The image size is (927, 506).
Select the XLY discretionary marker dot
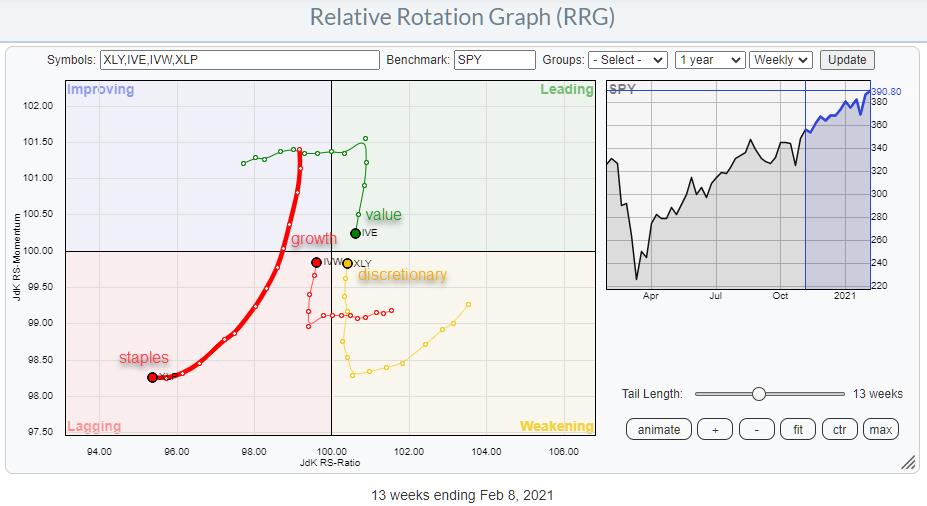(x=347, y=263)
